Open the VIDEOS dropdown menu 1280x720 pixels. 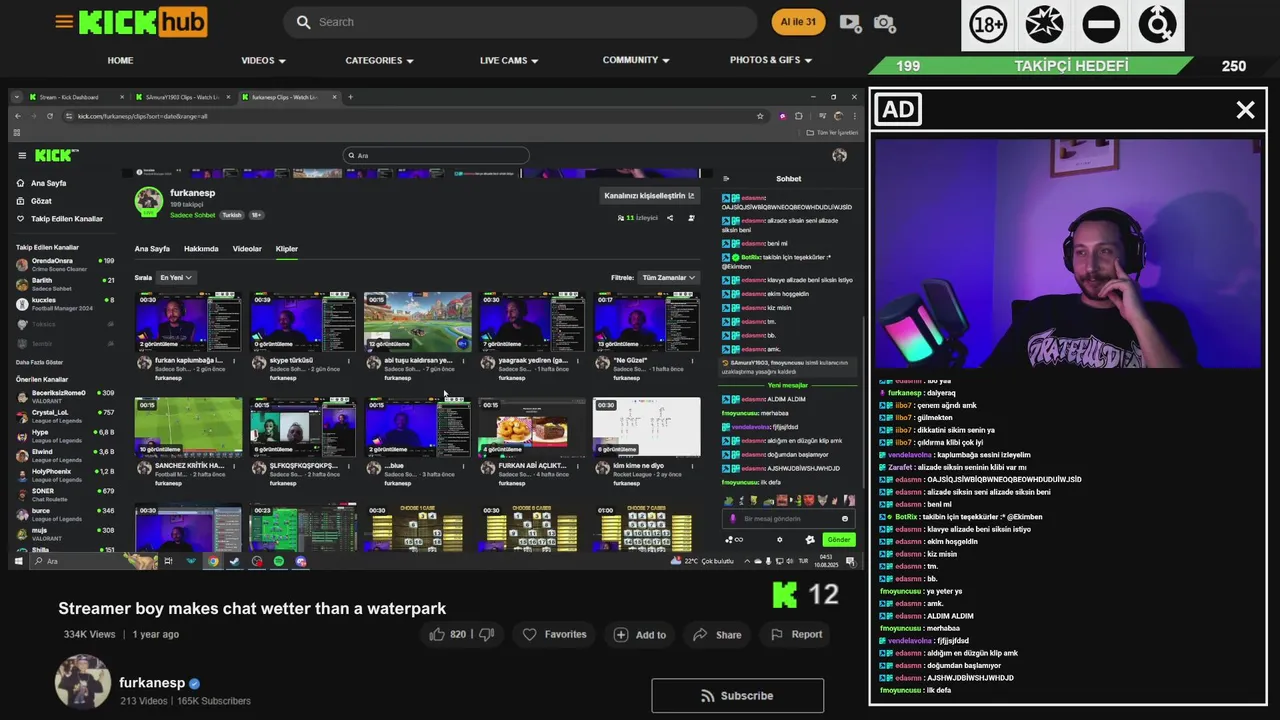pos(263,60)
